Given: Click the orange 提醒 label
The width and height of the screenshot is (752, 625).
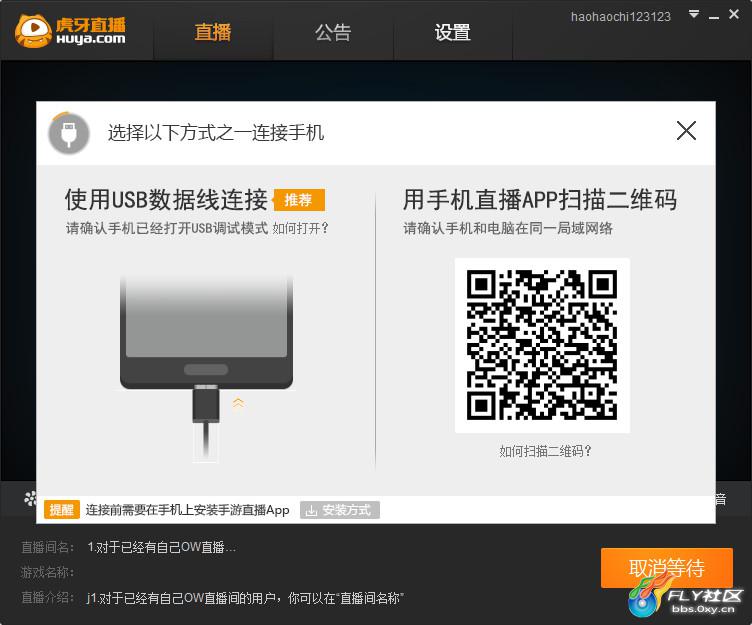Looking at the screenshot, I should [61, 509].
